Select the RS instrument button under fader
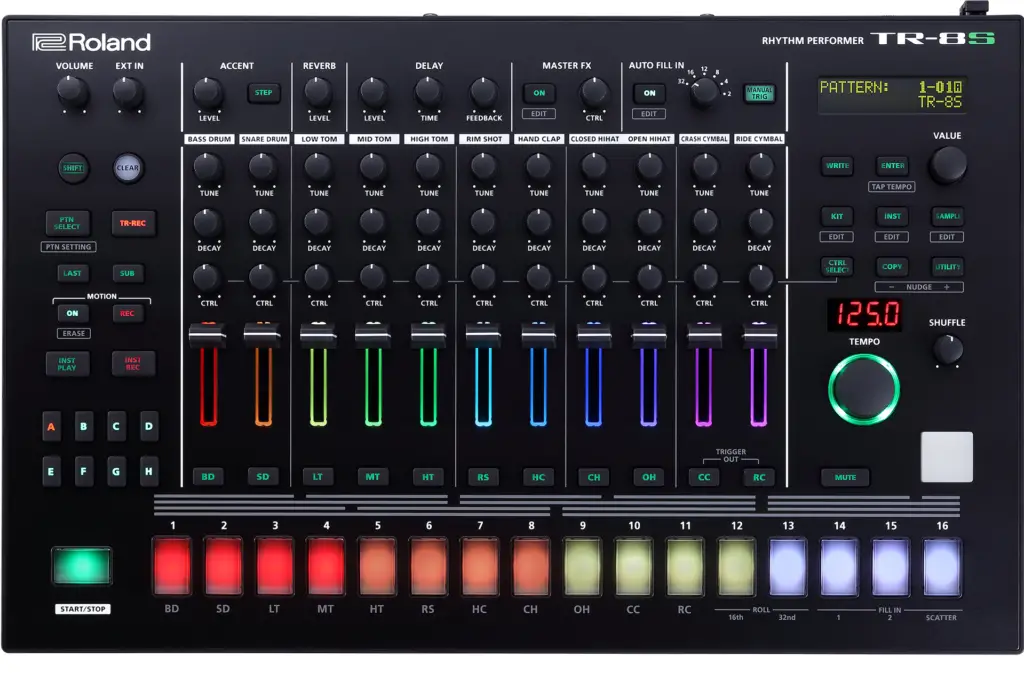The height and width of the screenshot is (673, 1024). click(483, 477)
